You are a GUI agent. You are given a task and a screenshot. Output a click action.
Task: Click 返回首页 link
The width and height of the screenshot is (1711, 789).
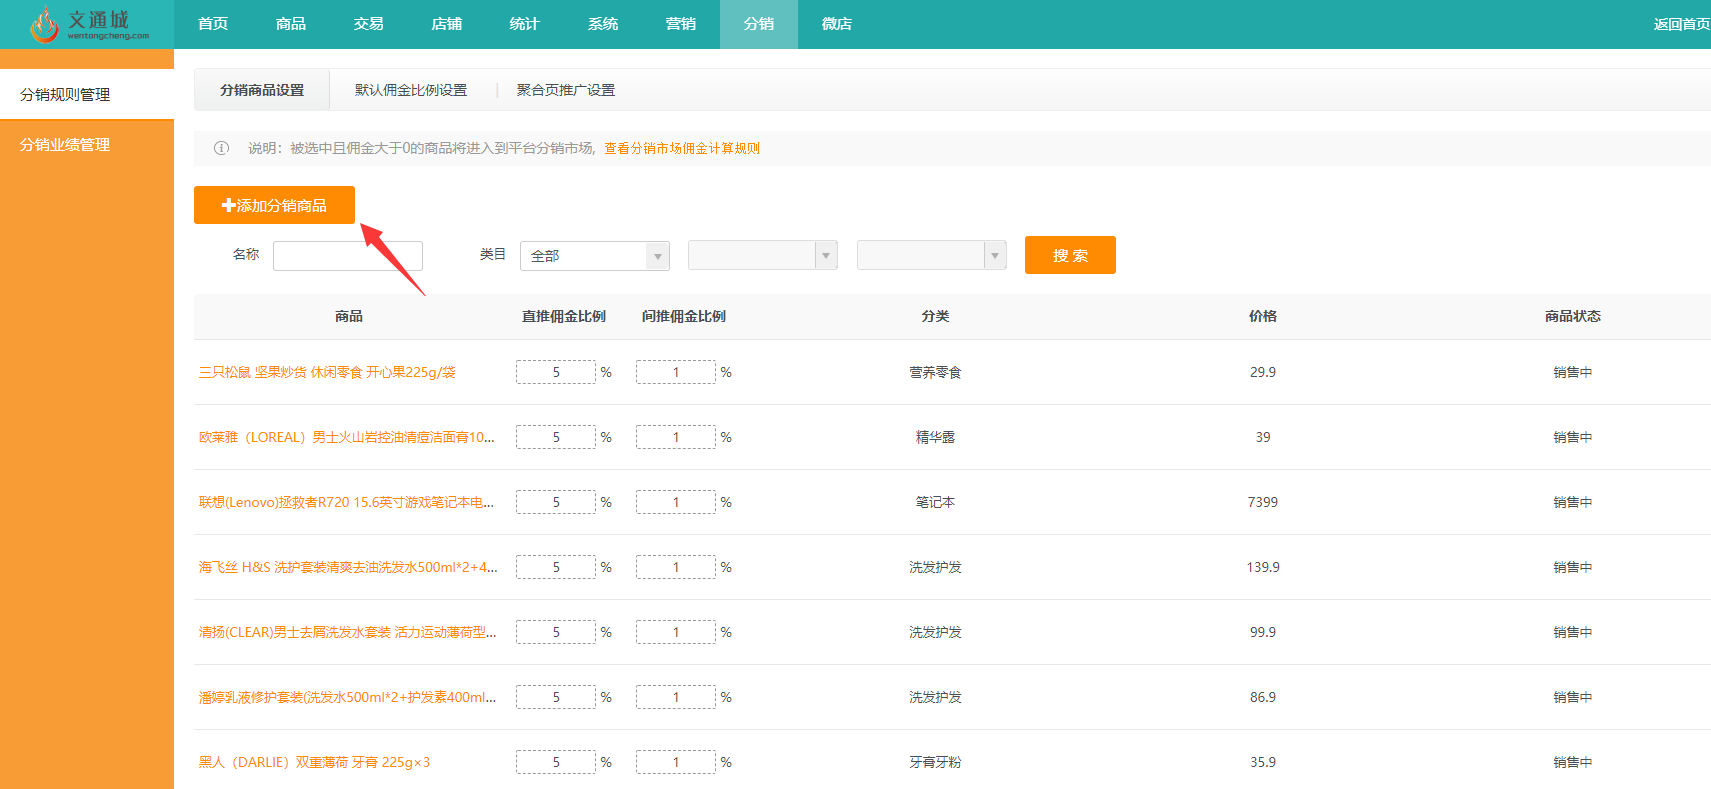(x=1681, y=24)
